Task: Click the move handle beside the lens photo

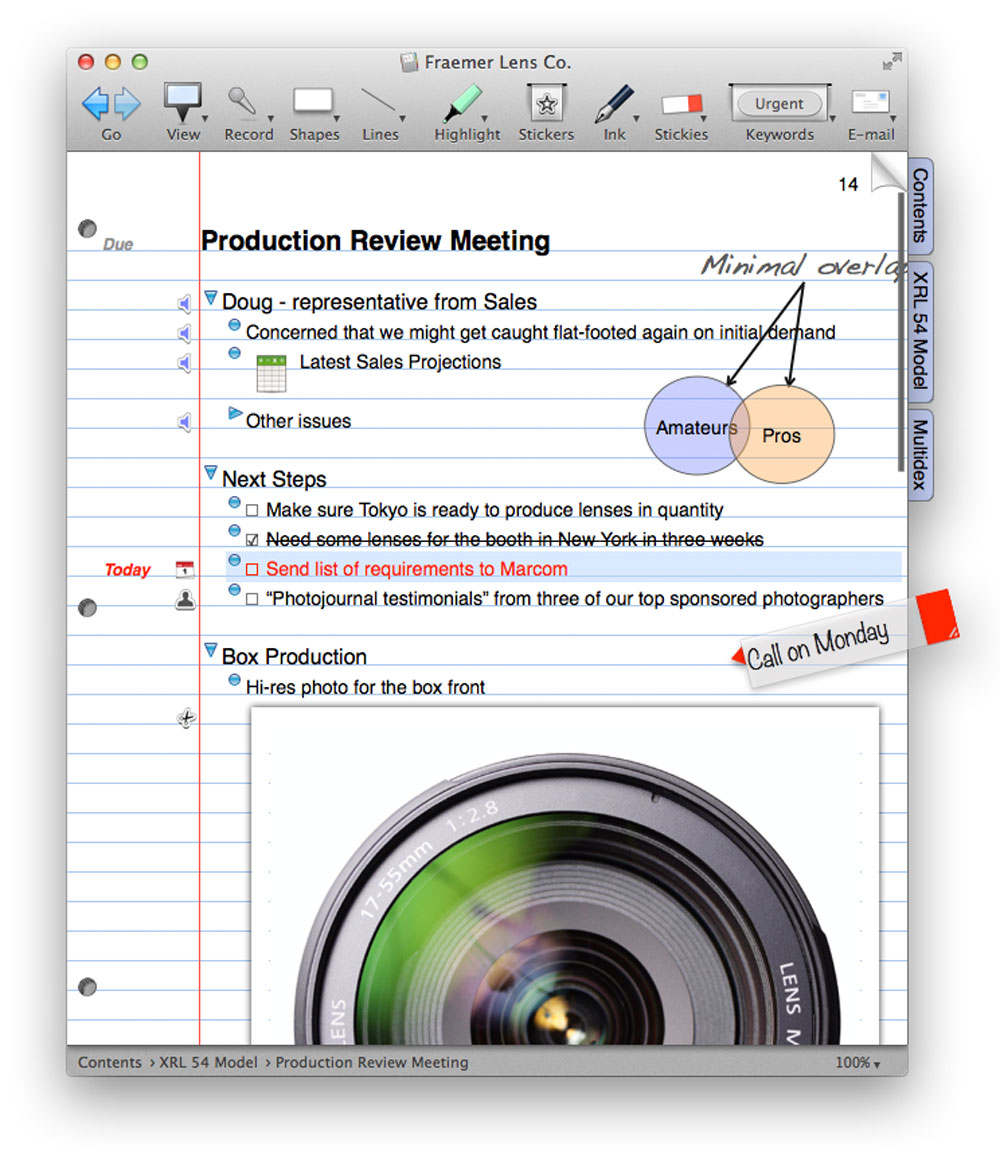Action: click(x=186, y=718)
